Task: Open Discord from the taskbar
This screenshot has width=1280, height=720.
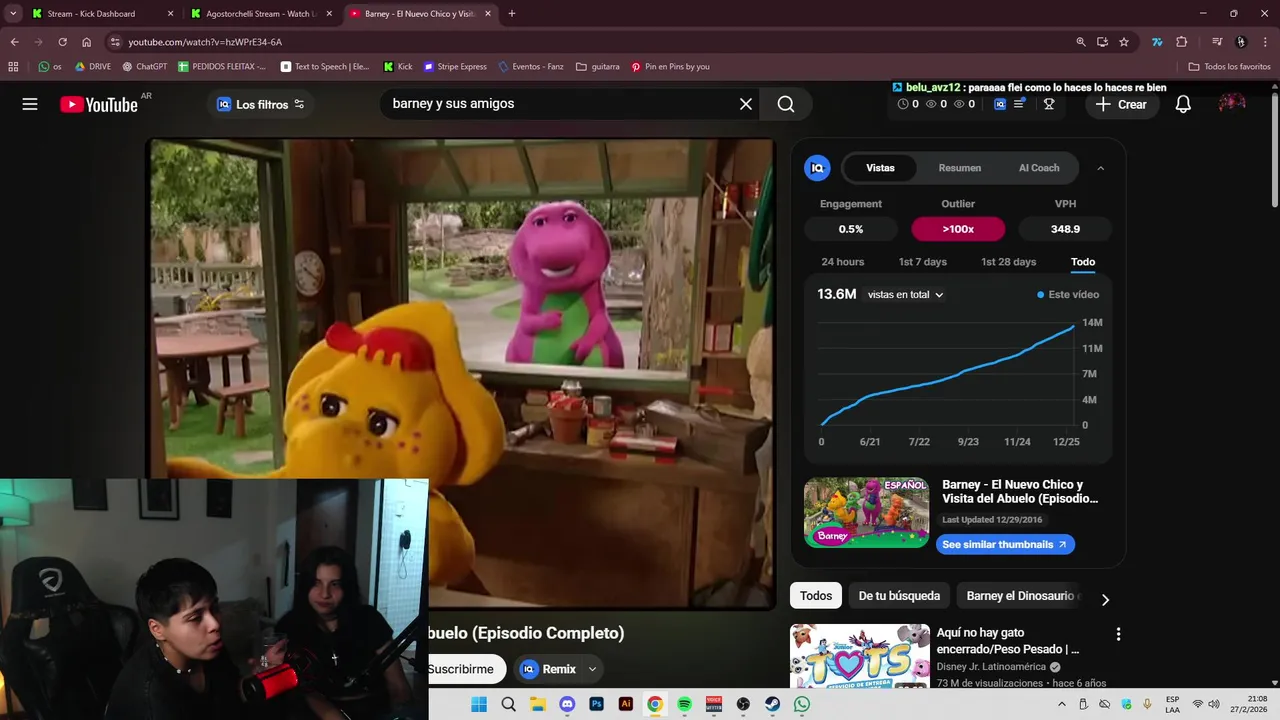Action: [567, 704]
